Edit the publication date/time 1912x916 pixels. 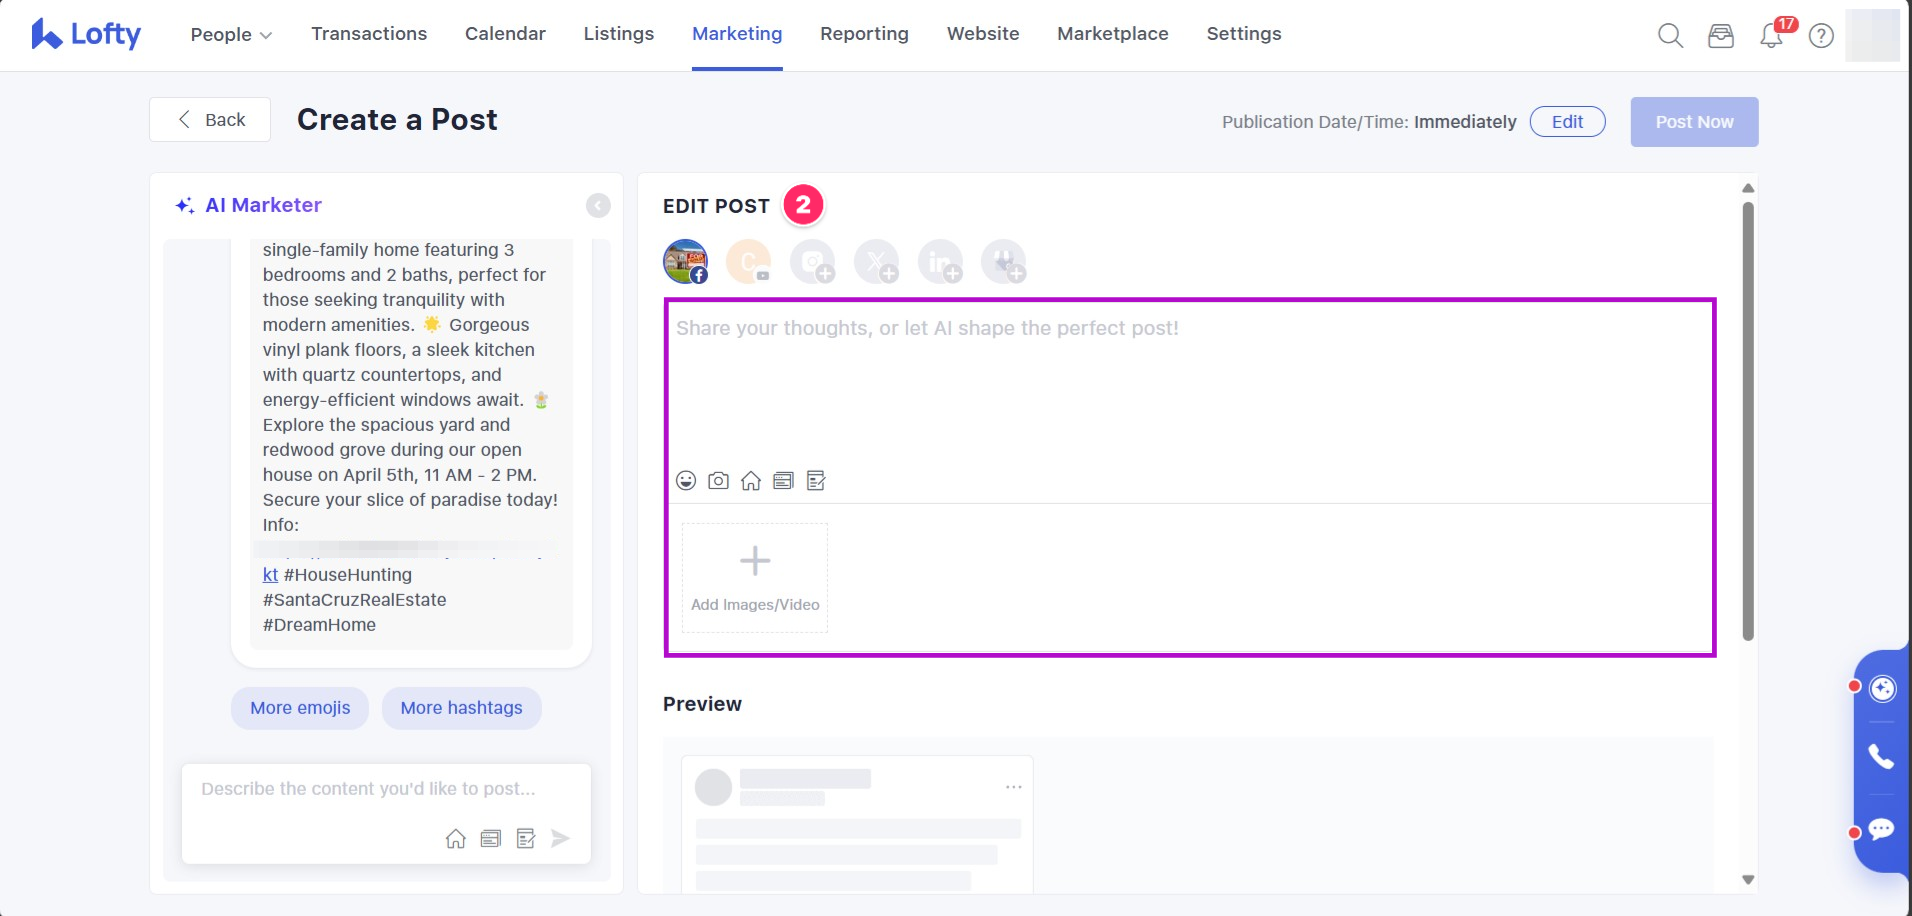[x=1567, y=122]
